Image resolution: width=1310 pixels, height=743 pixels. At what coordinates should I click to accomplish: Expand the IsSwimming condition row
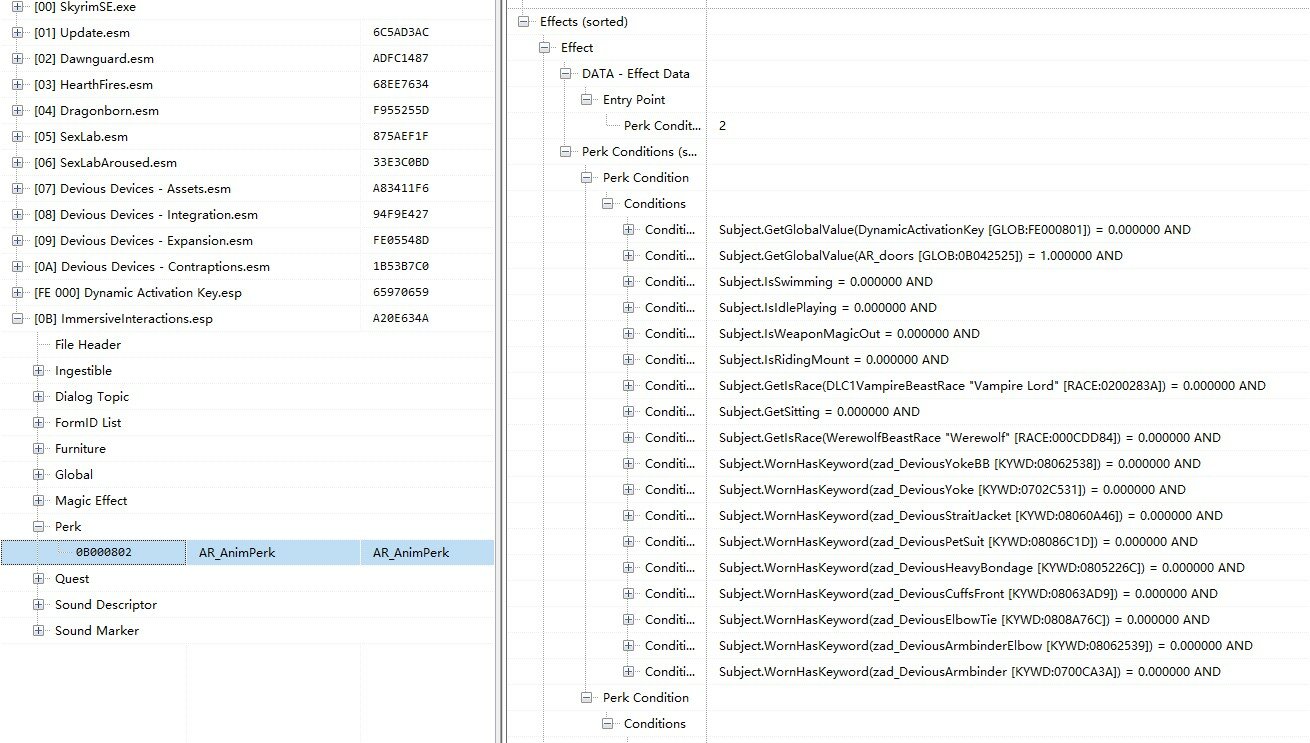[628, 282]
